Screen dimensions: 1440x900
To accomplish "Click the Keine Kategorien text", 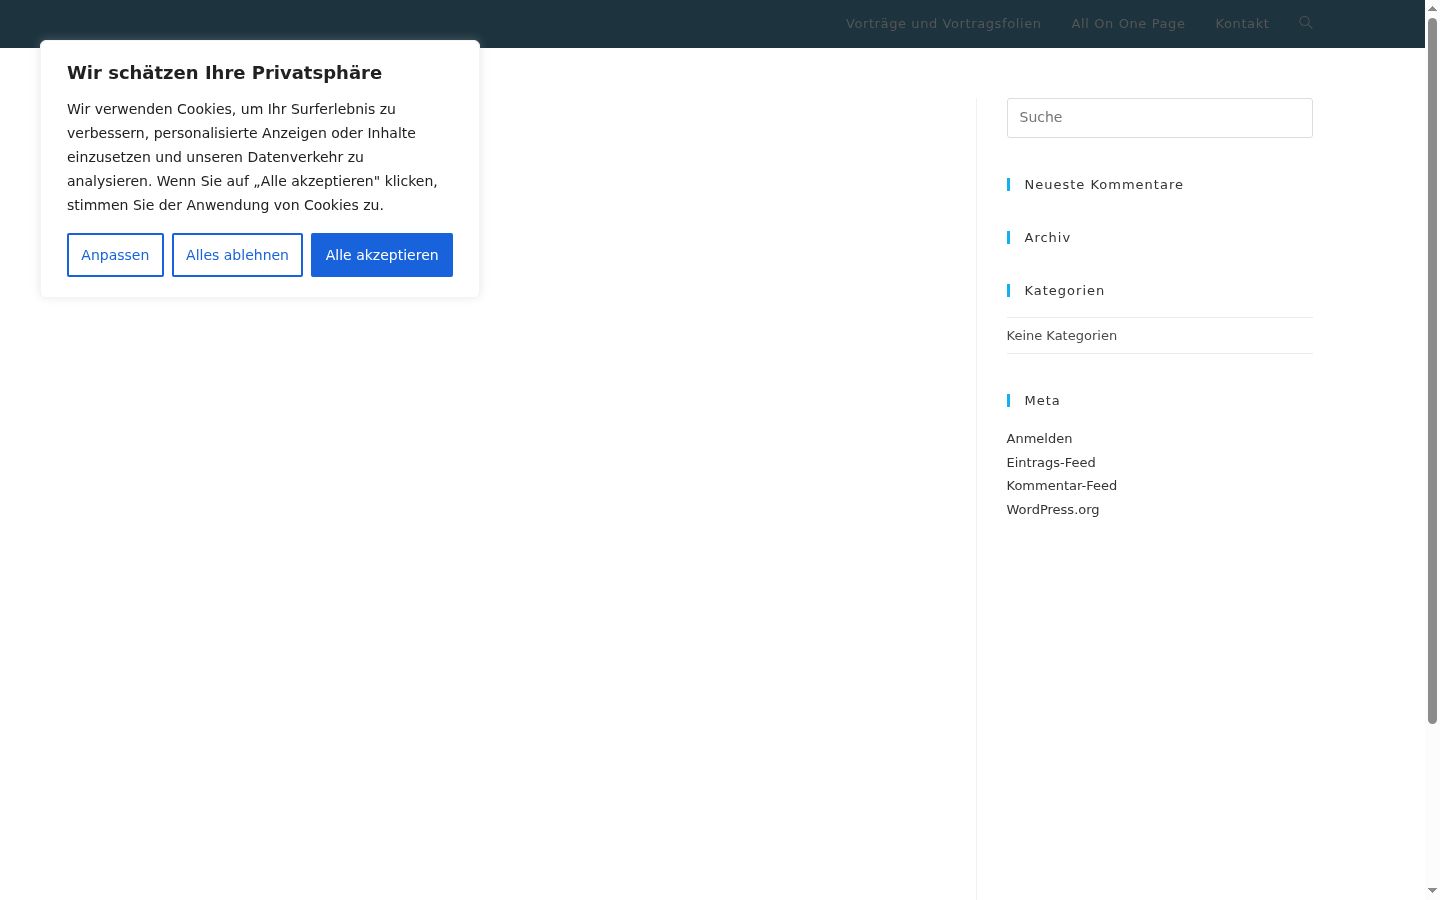I will (1062, 336).
